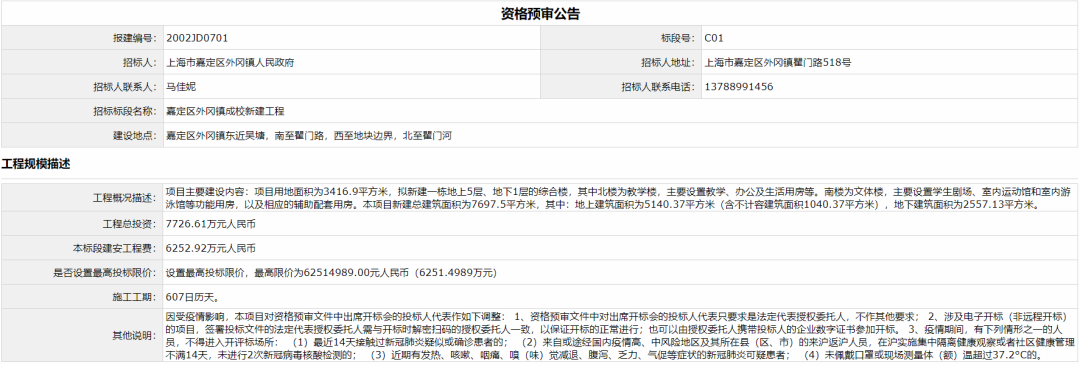The width and height of the screenshot is (1080, 365).
Task: Click the 招标人联系电话 label
Action: tap(660, 87)
